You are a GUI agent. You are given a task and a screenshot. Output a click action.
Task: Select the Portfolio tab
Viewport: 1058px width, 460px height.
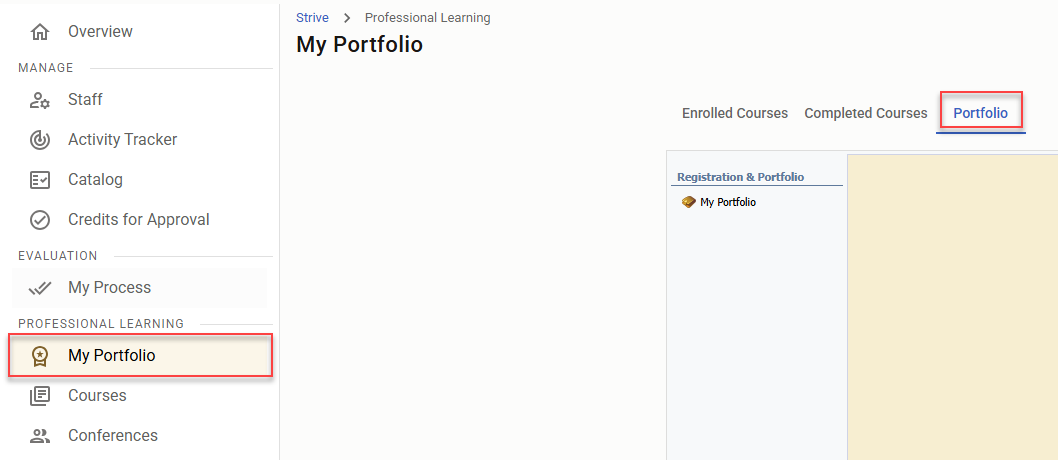click(980, 113)
